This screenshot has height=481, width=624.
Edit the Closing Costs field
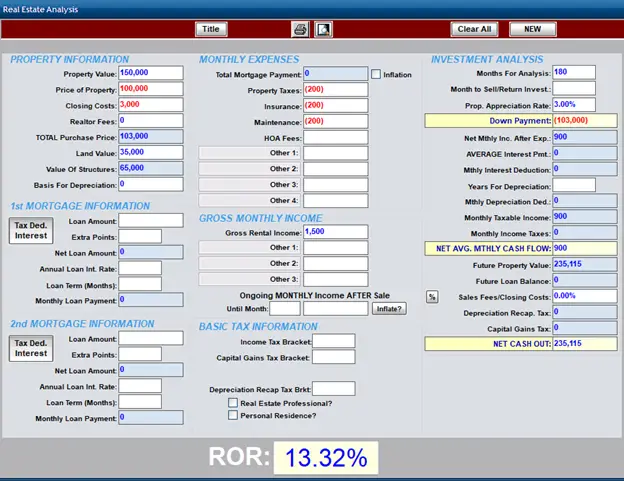pyautogui.click(x=151, y=105)
